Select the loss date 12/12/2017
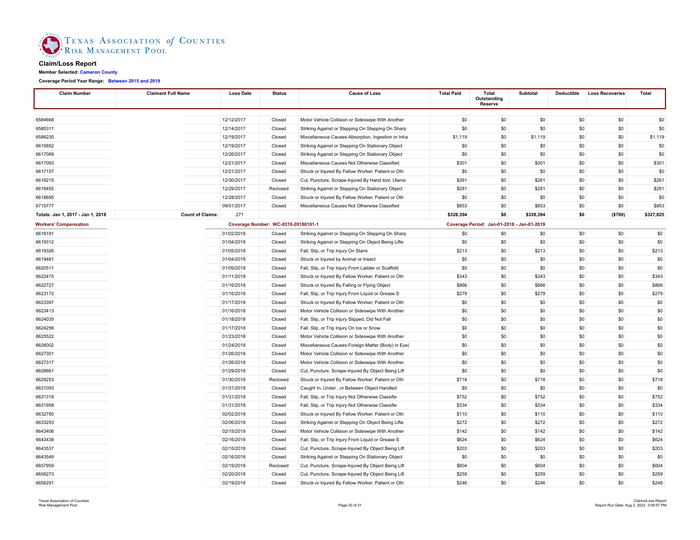 click(233, 120)
